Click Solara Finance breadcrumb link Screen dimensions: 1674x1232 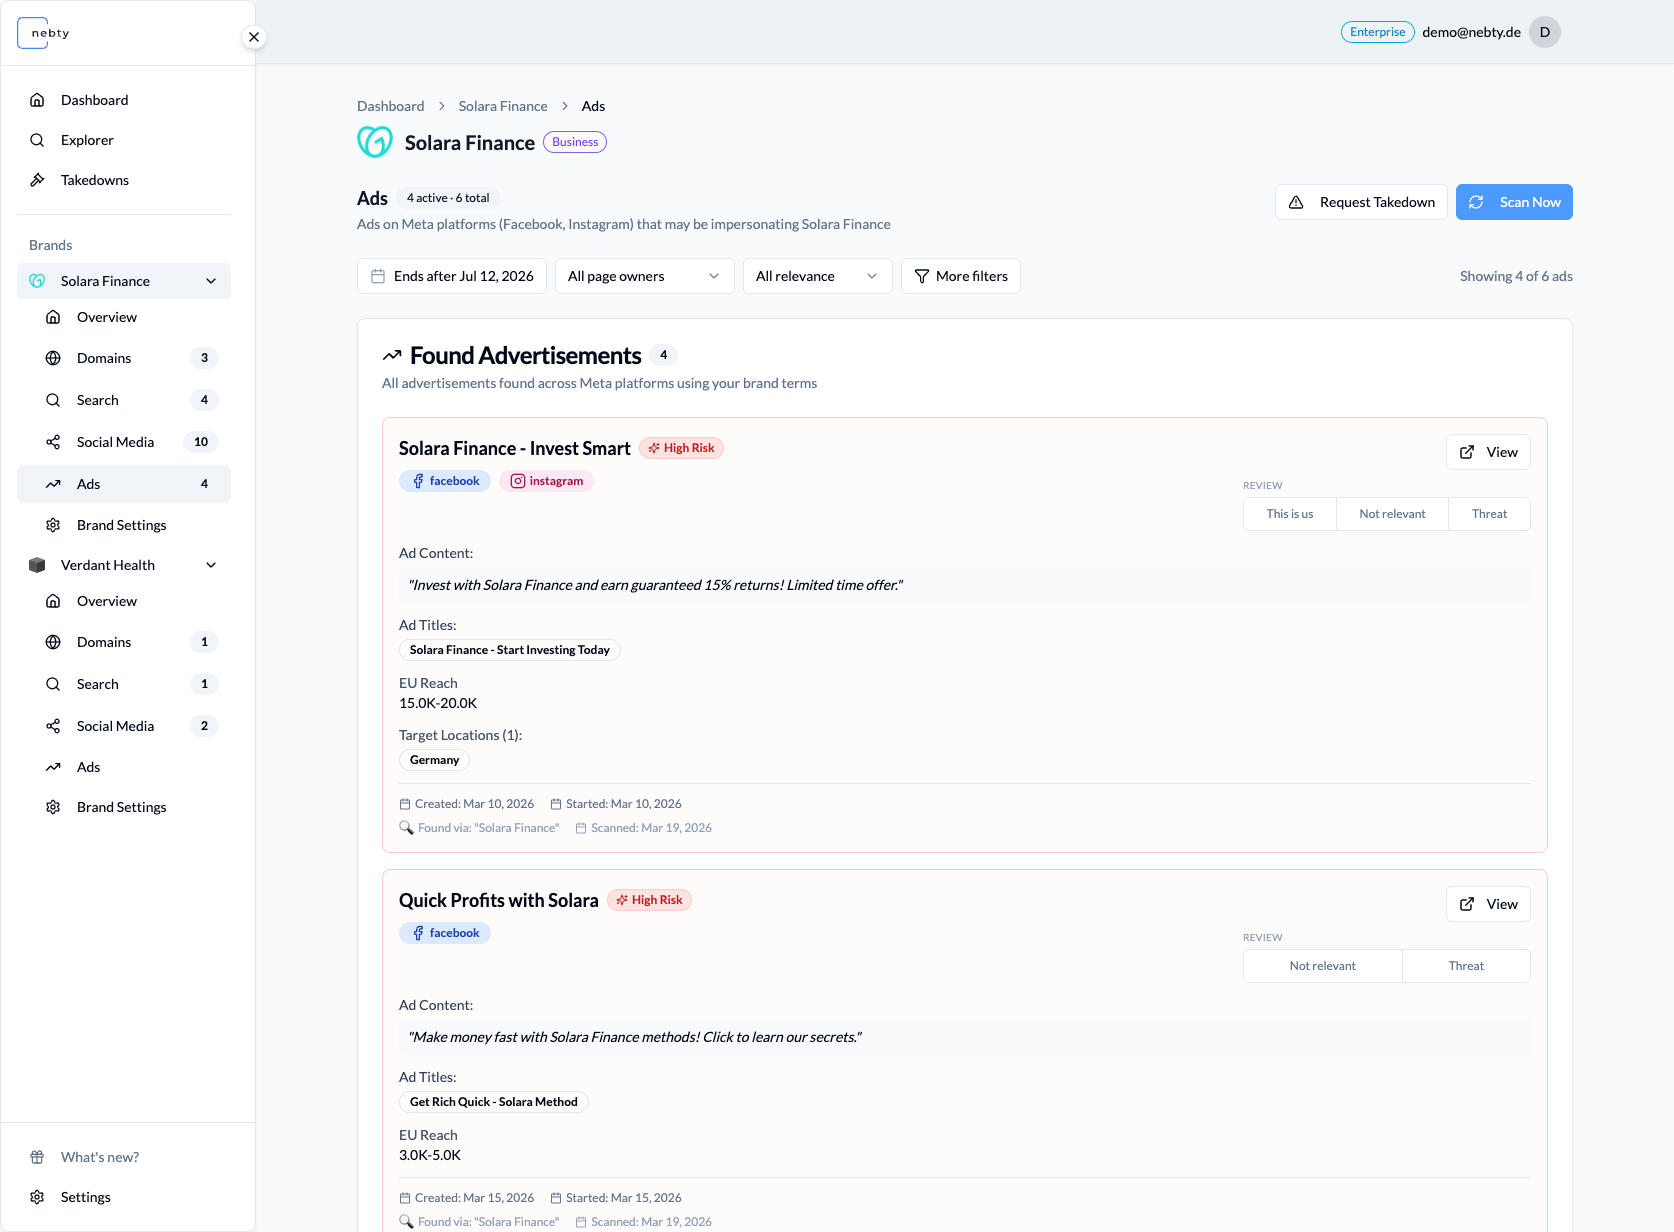503,106
